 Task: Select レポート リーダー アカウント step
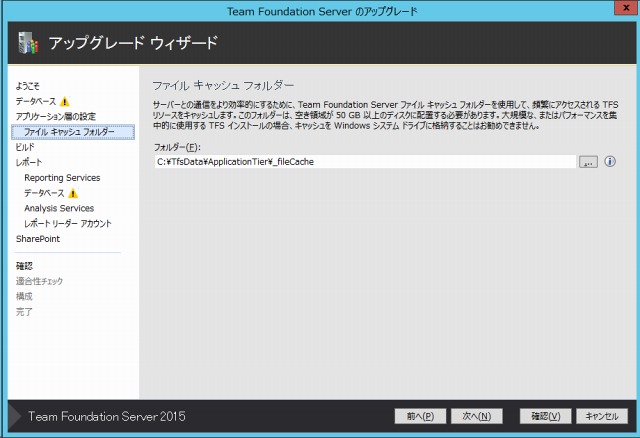(68, 224)
